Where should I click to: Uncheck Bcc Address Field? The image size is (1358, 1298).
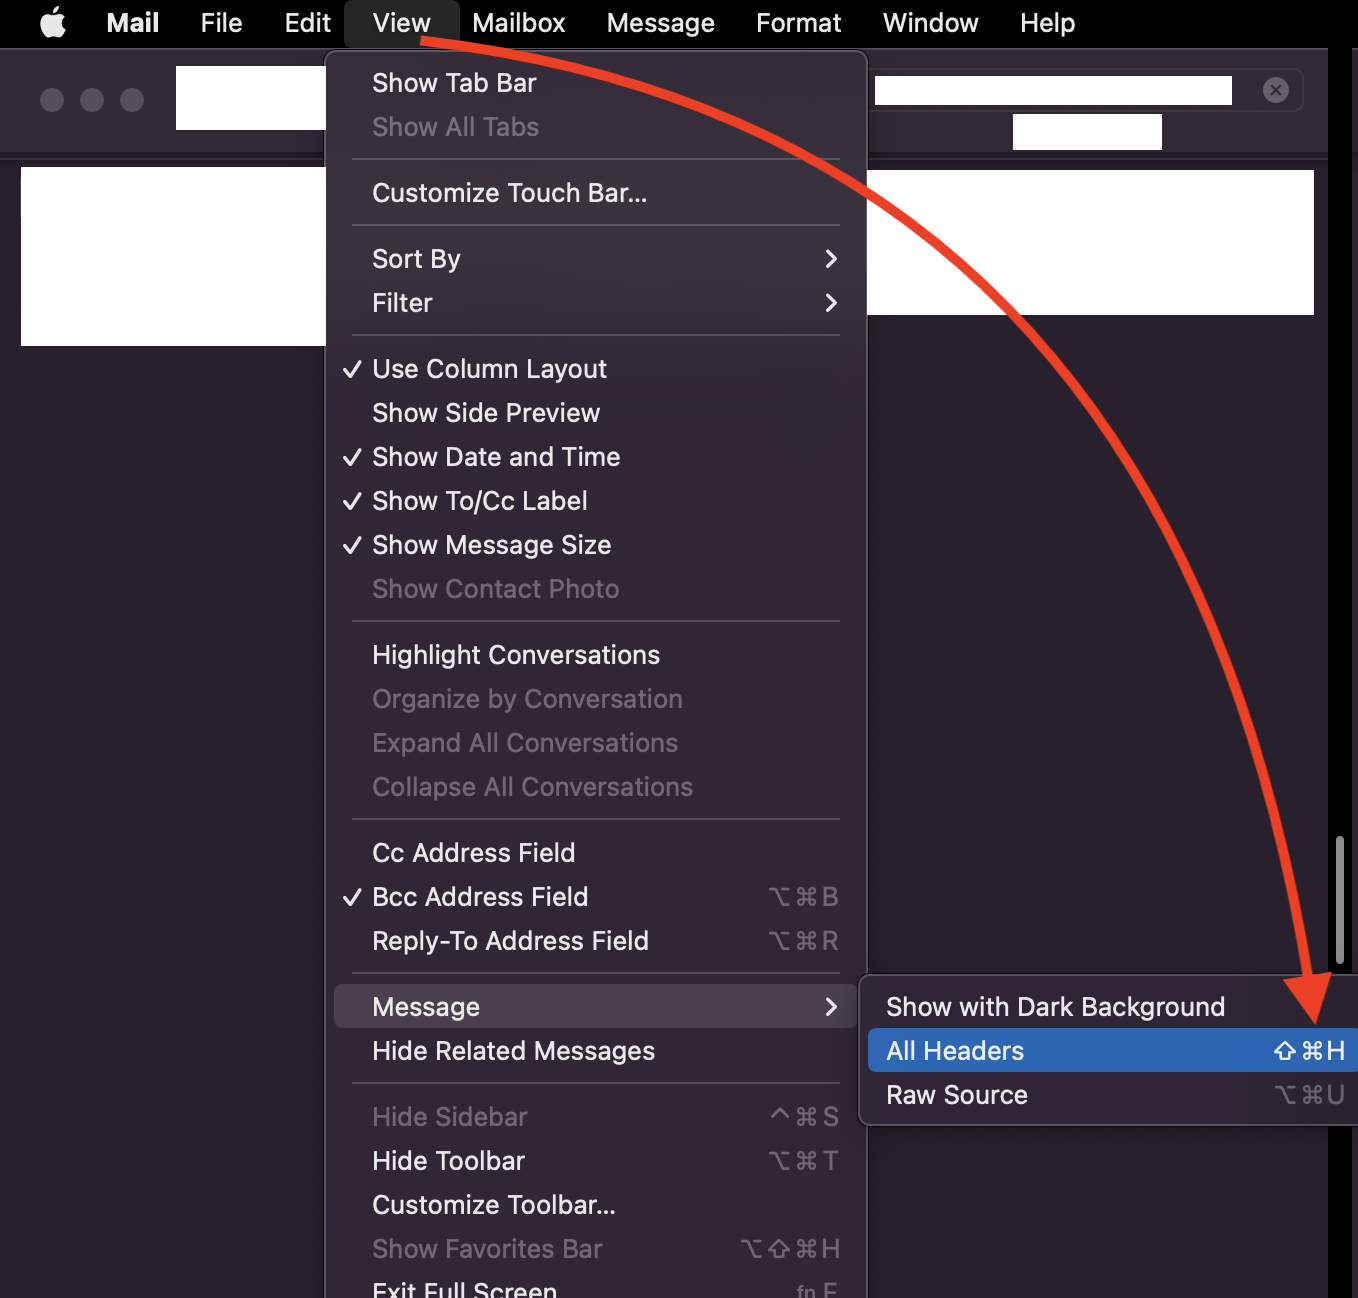(480, 897)
